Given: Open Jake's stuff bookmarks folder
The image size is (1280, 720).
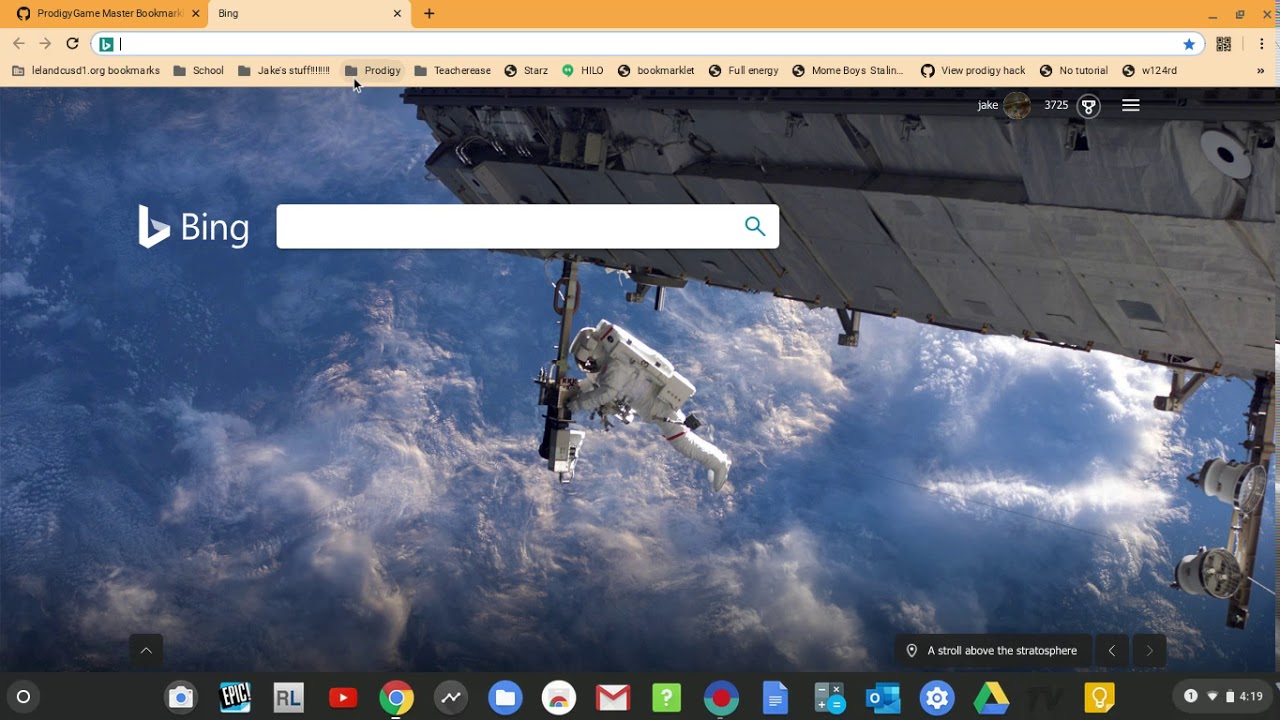Looking at the screenshot, I should click(284, 71).
